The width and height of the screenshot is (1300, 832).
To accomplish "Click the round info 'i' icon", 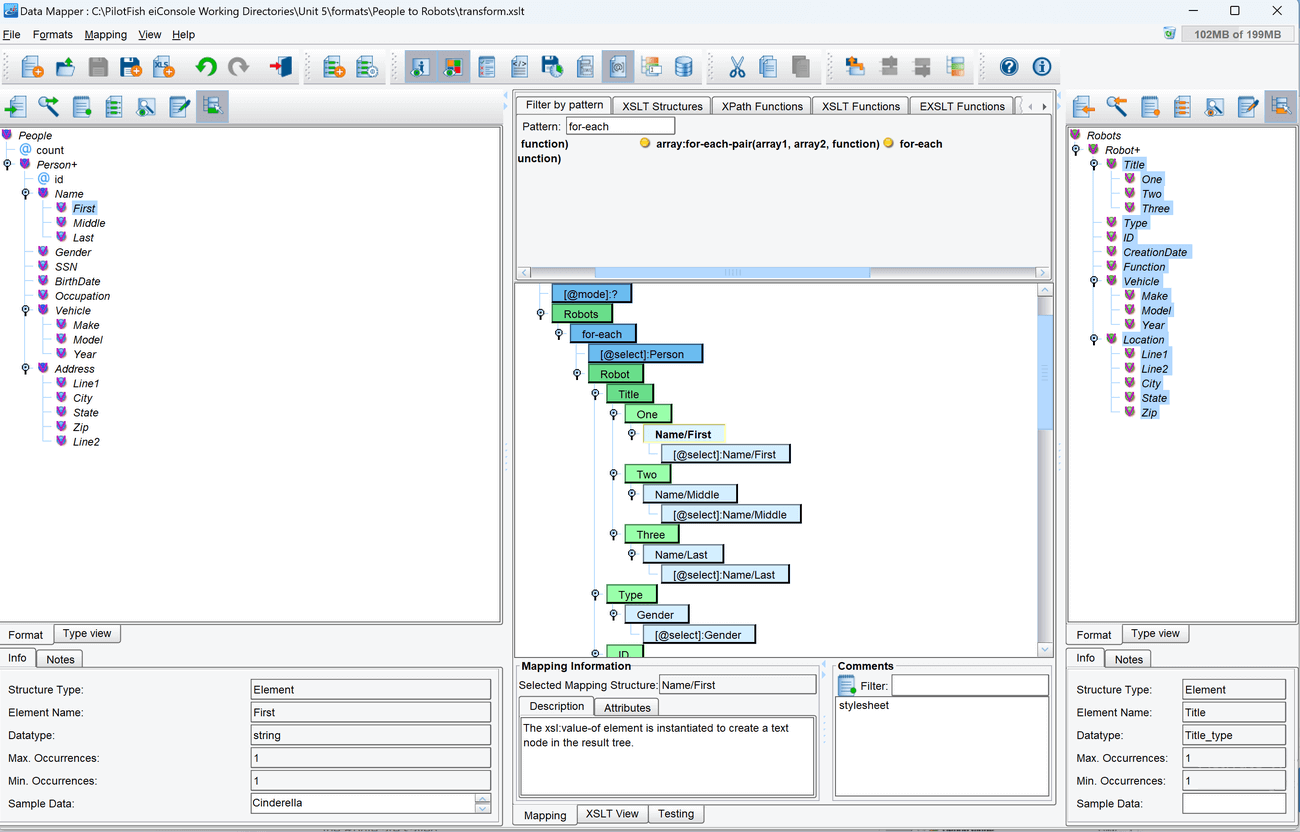I will point(1041,67).
